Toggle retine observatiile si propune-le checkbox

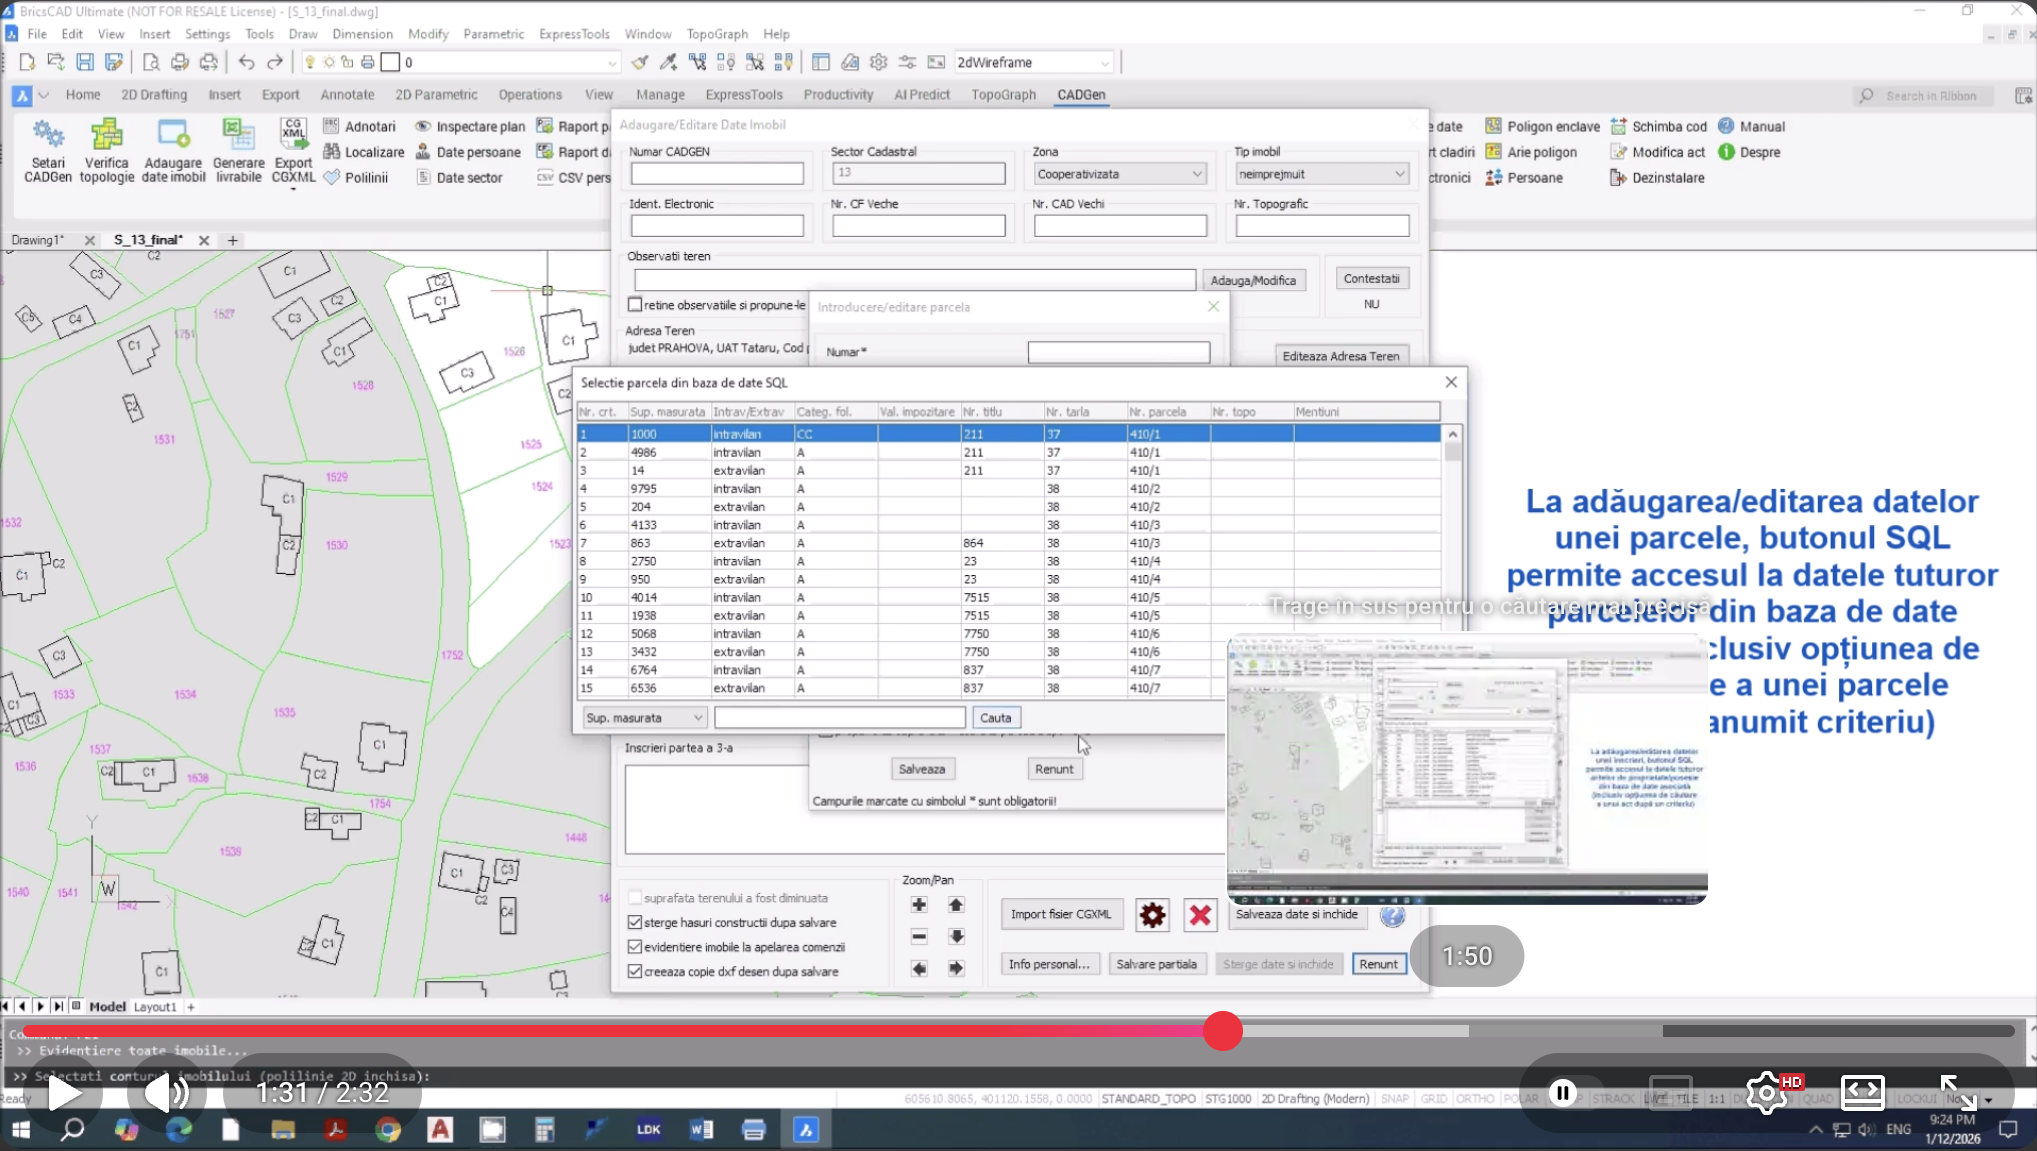point(635,305)
